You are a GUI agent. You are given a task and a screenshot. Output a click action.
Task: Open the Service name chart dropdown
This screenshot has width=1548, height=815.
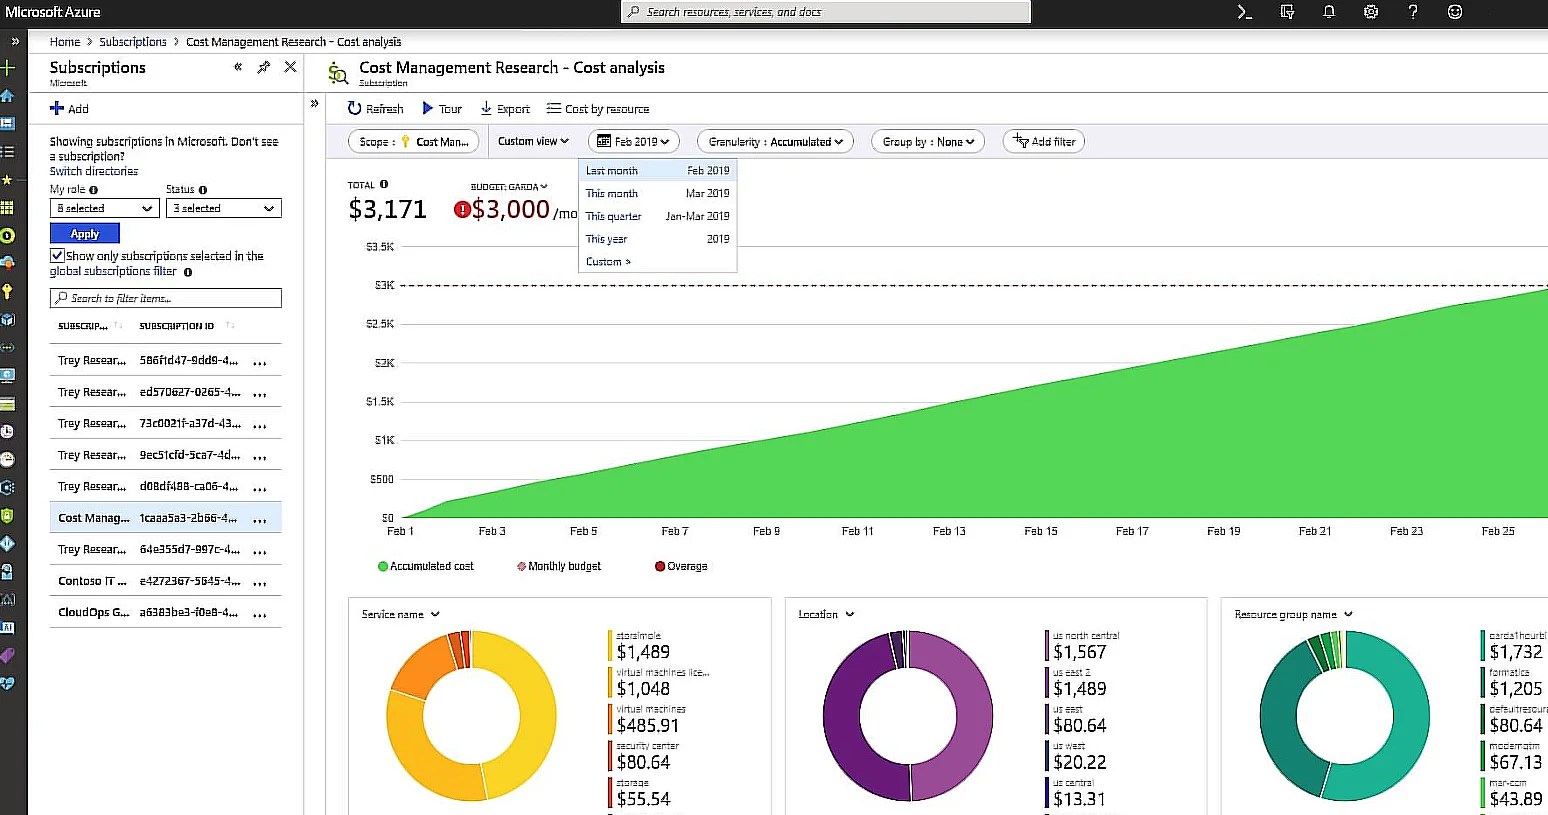coord(398,614)
